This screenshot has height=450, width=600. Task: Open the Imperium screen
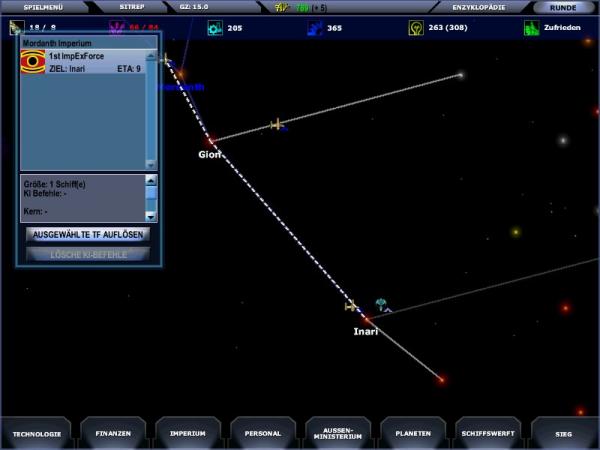click(x=188, y=433)
